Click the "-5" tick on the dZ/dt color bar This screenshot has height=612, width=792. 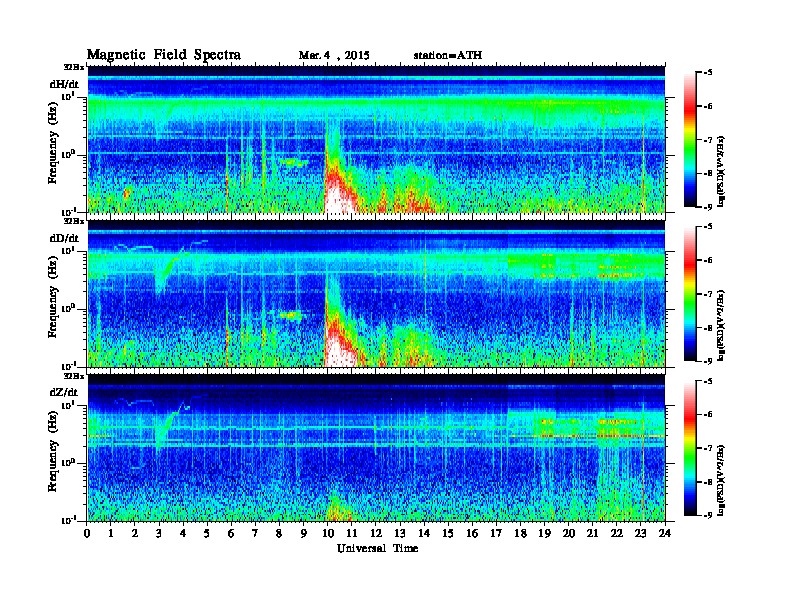[x=707, y=381]
